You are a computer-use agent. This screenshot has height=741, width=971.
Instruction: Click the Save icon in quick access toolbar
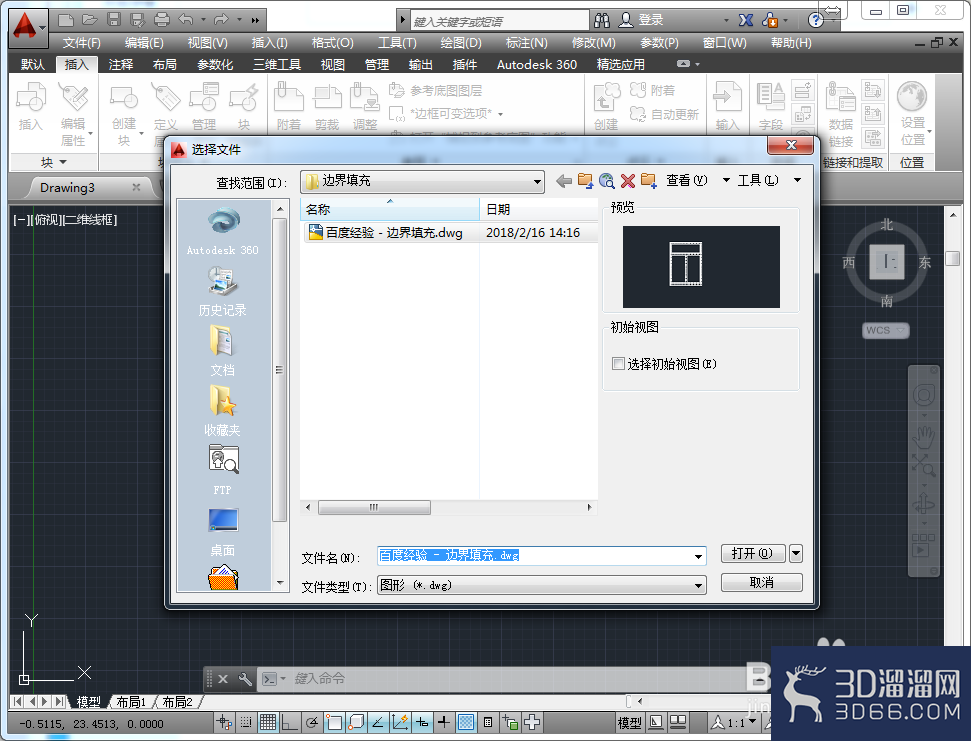[114, 20]
